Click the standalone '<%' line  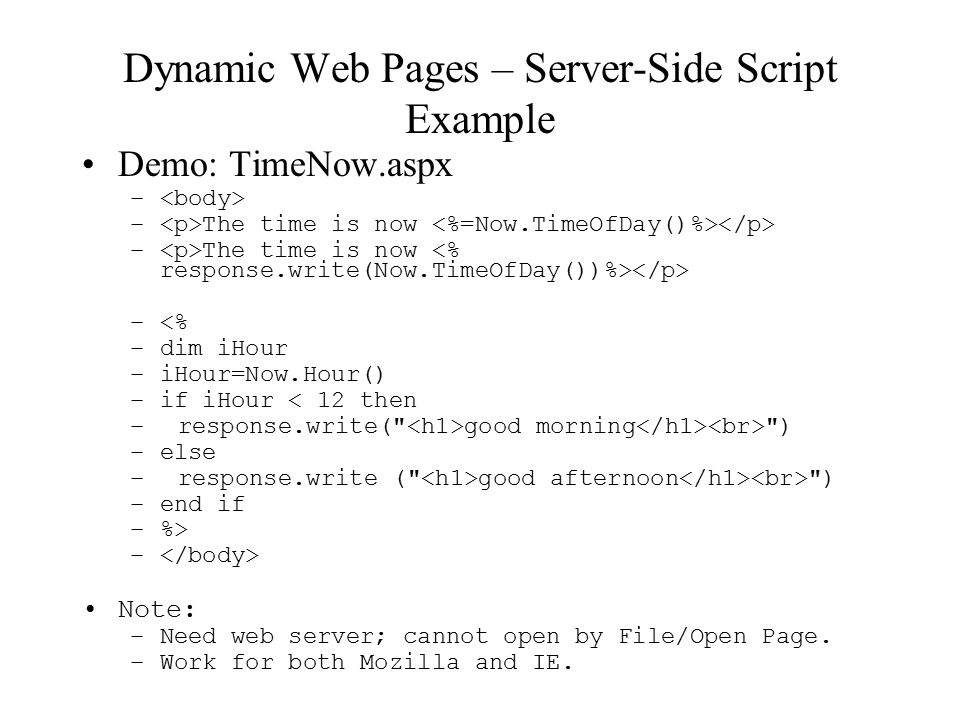tap(174, 322)
